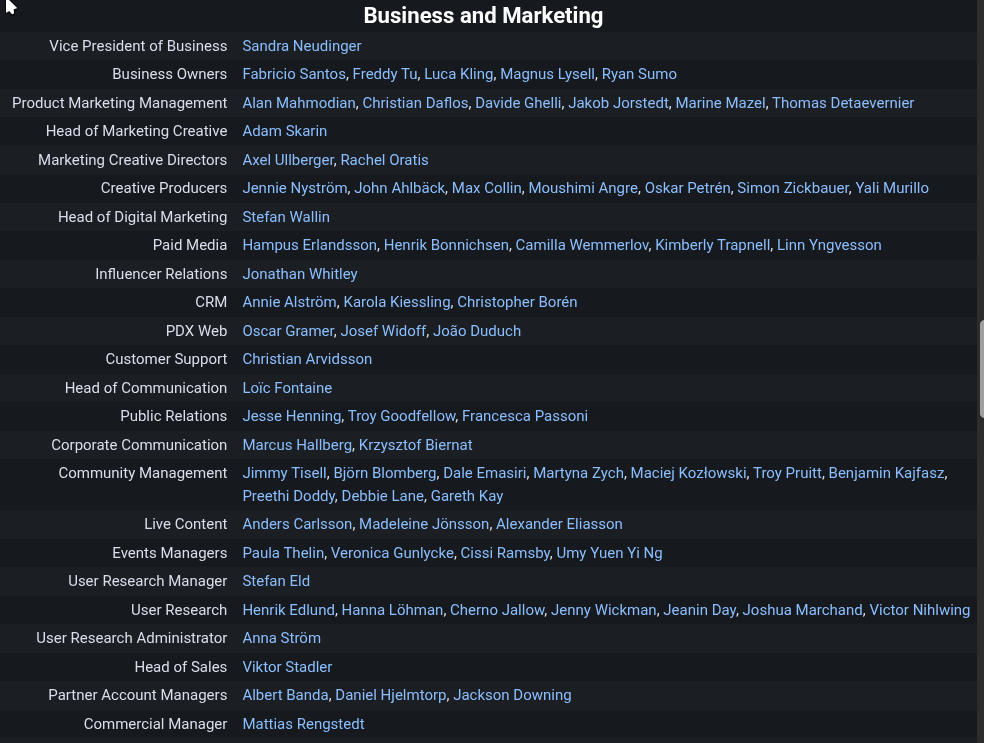This screenshot has height=743, width=984.
Task: Select Christopher Borén link
Action: tap(517, 302)
